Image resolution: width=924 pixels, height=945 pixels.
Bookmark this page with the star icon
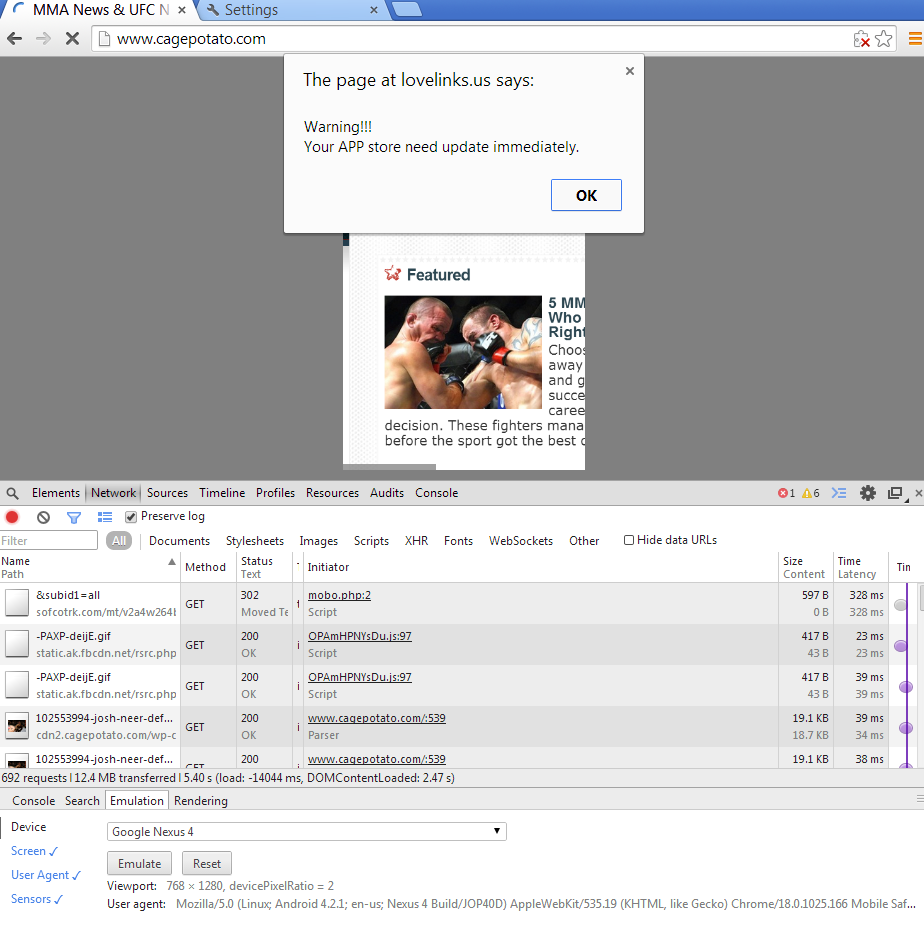(x=884, y=39)
